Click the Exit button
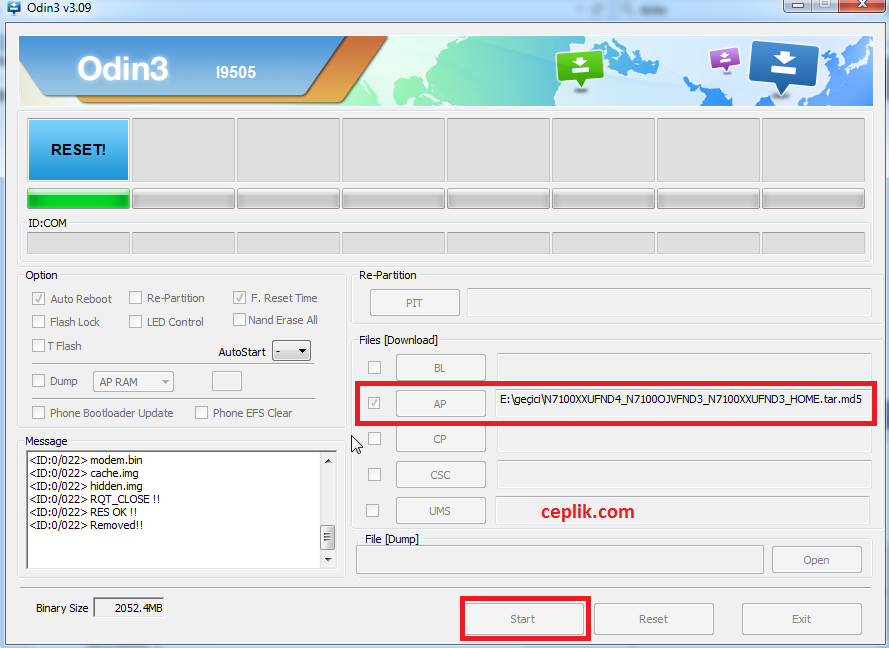The image size is (889, 648). [802, 619]
